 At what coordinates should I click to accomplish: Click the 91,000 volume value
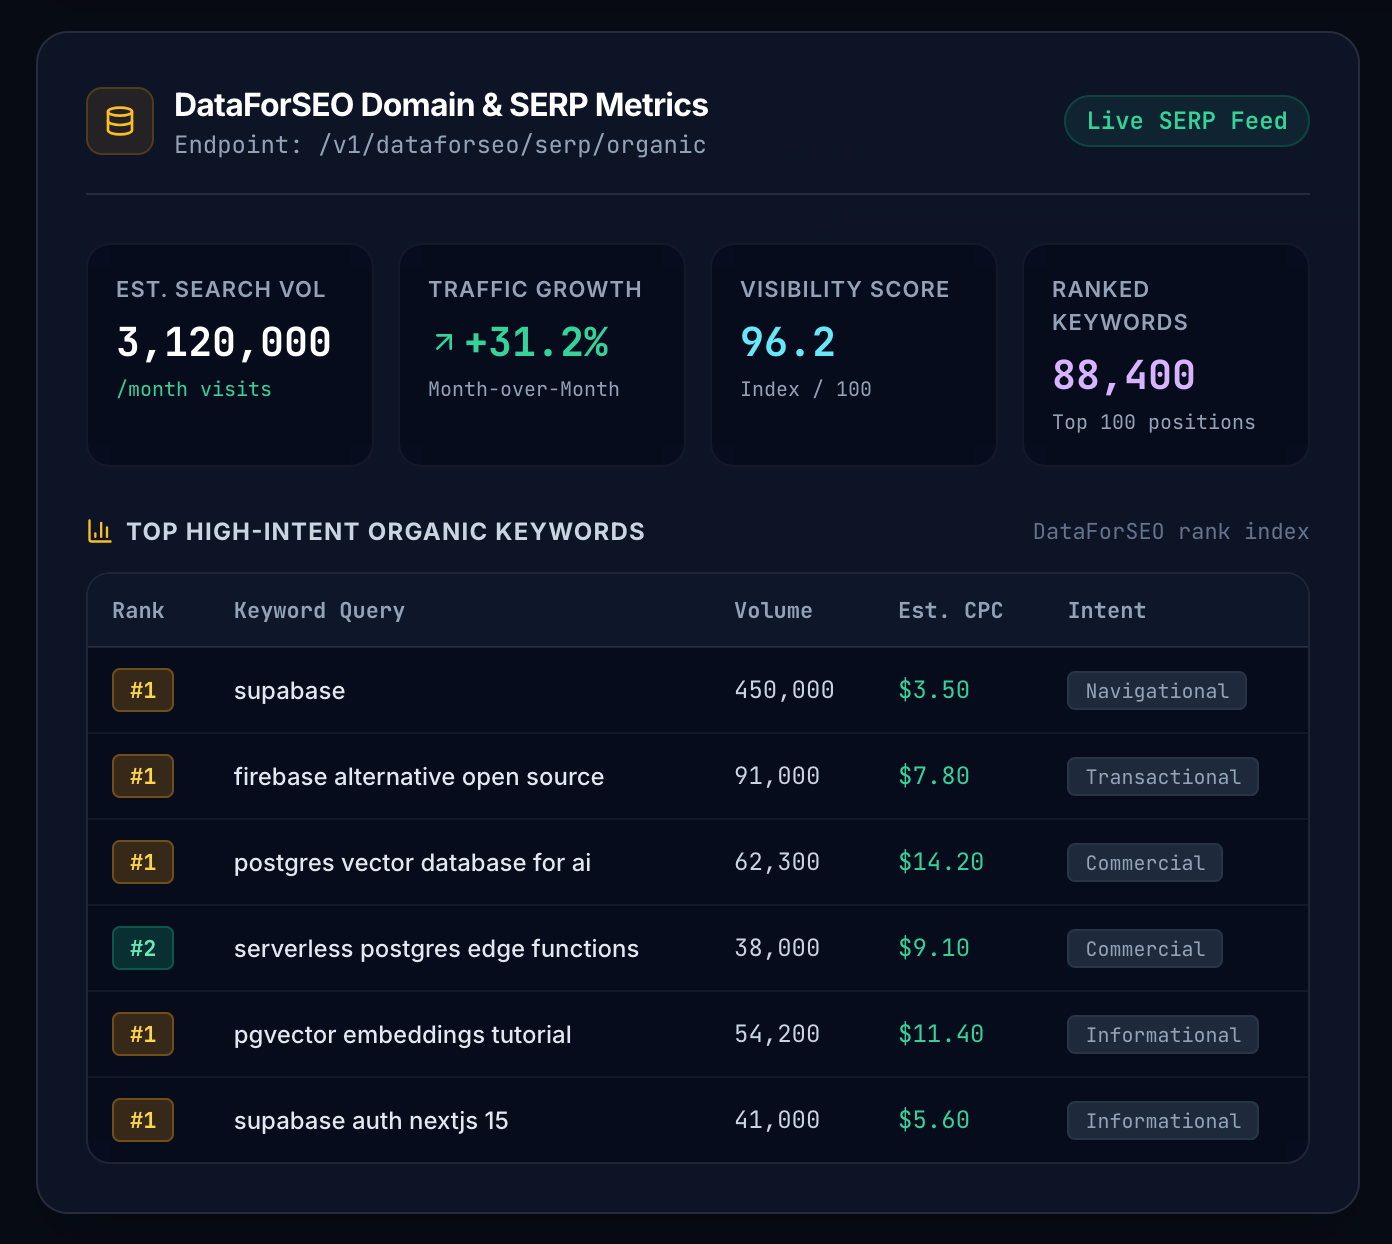pos(777,776)
